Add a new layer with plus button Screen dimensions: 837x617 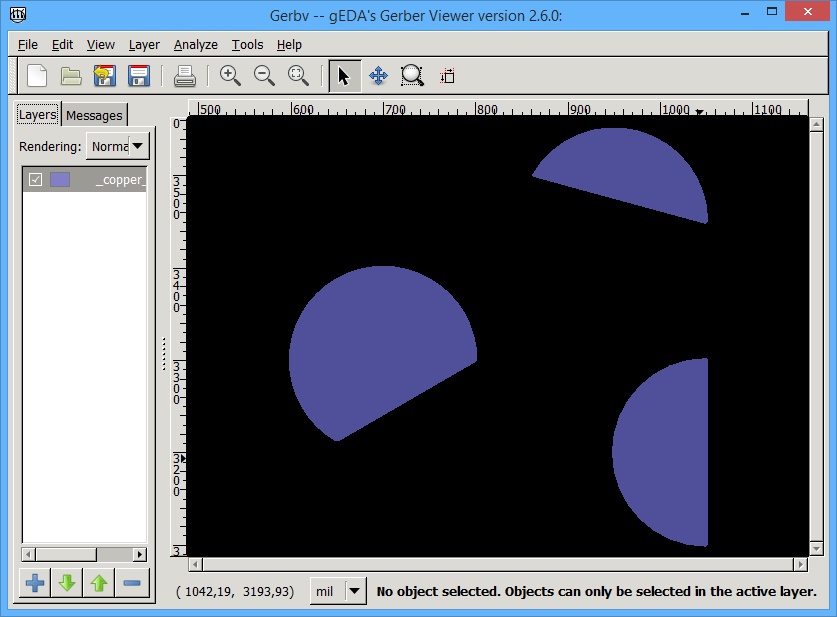coord(35,583)
